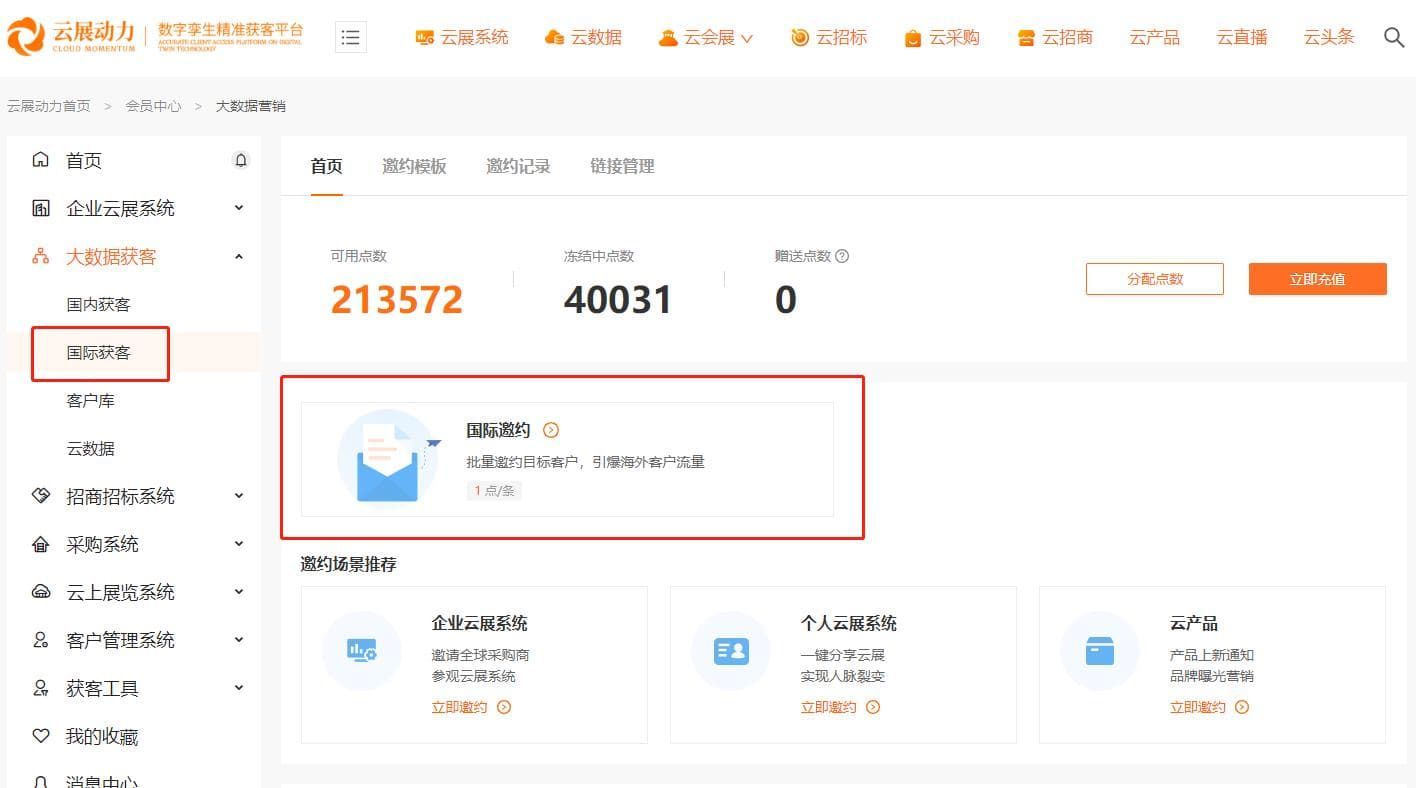This screenshot has width=1416, height=788.
Task: Select the 个人云展系统 contact card icon
Action: (x=730, y=651)
